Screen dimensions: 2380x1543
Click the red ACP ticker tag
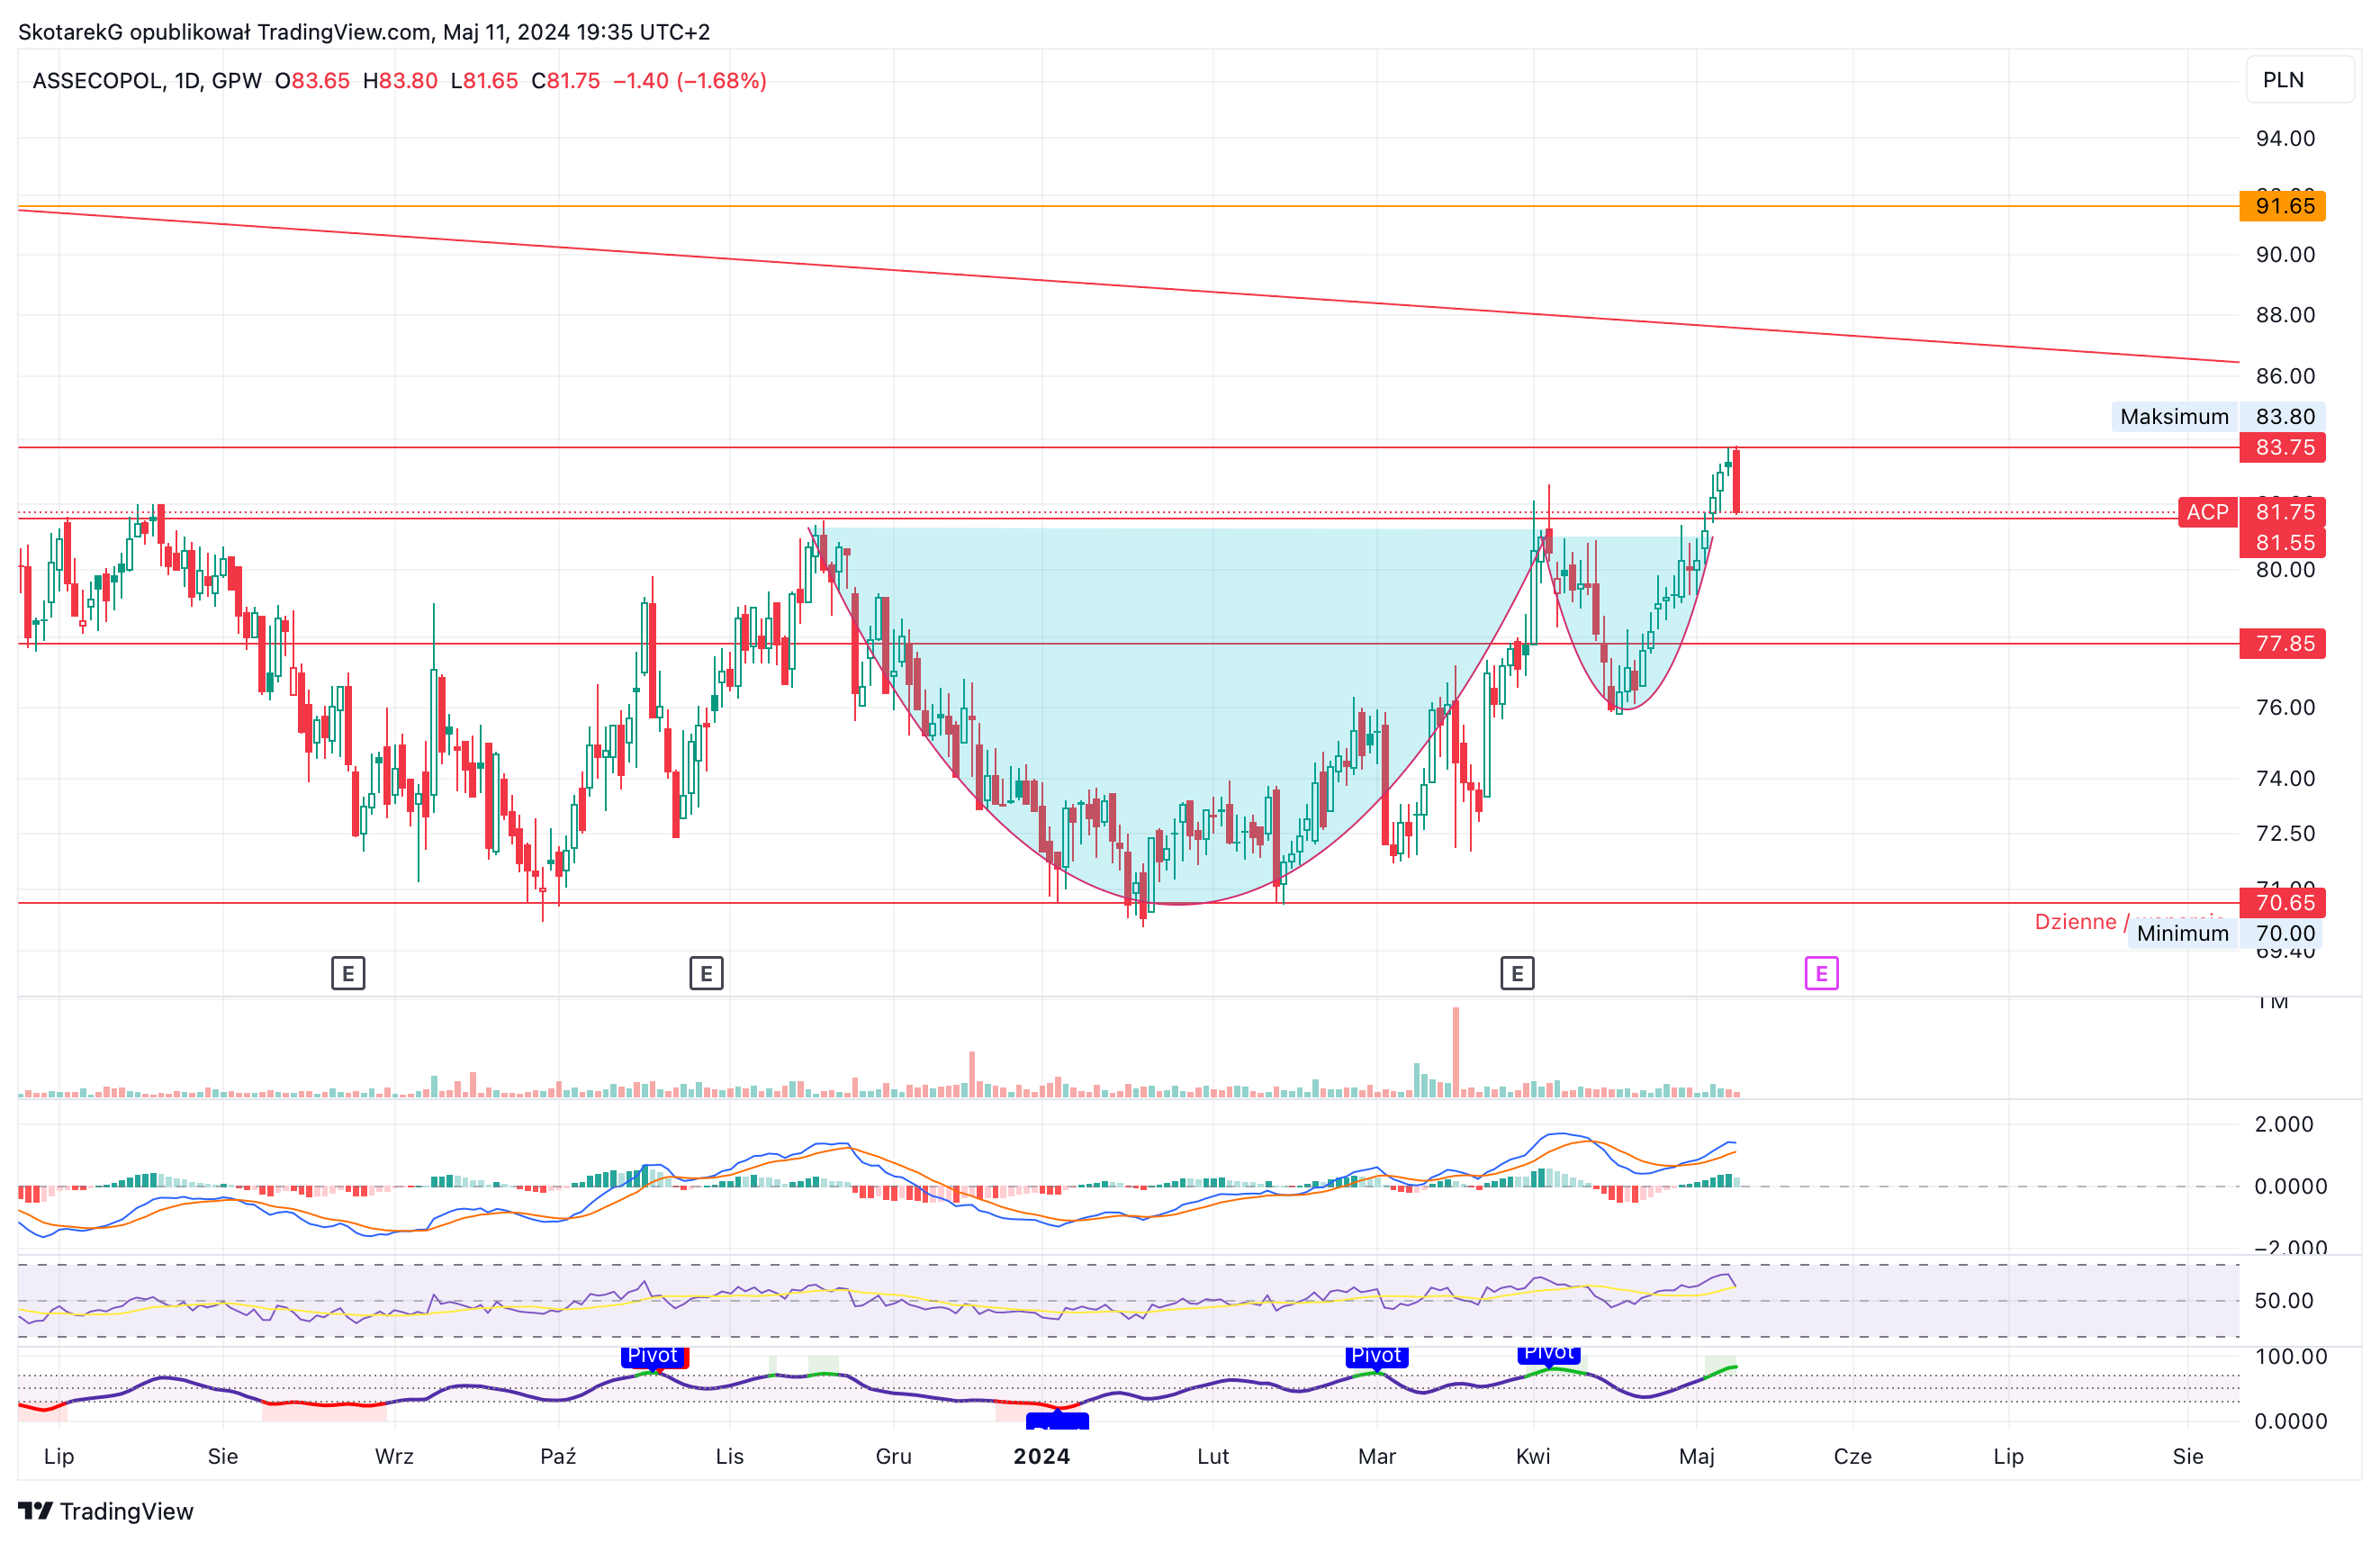pos(2207,512)
